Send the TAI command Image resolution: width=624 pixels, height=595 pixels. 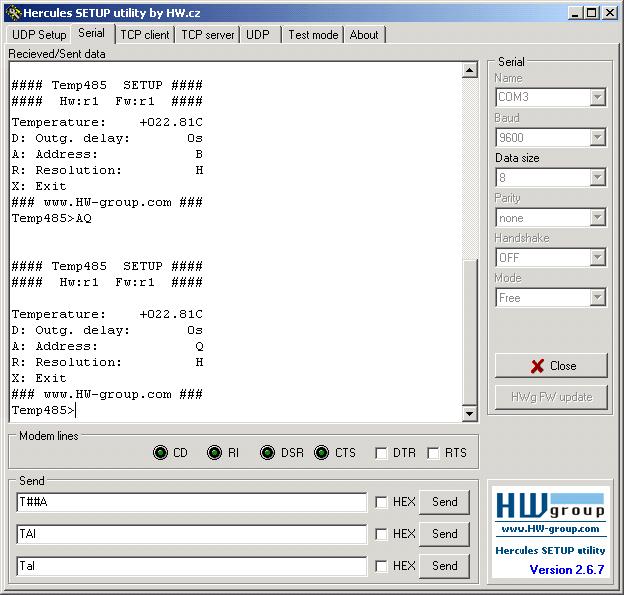(445, 534)
